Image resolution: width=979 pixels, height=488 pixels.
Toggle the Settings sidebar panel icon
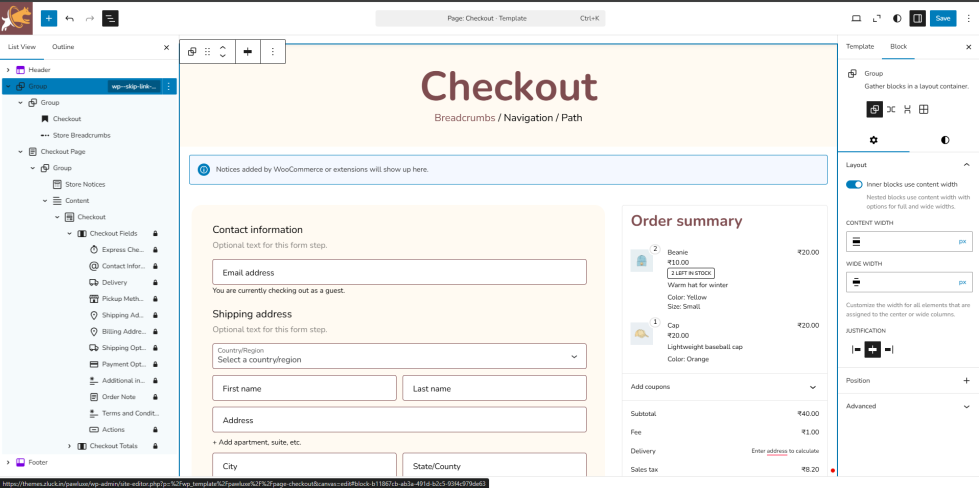pos(917,18)
